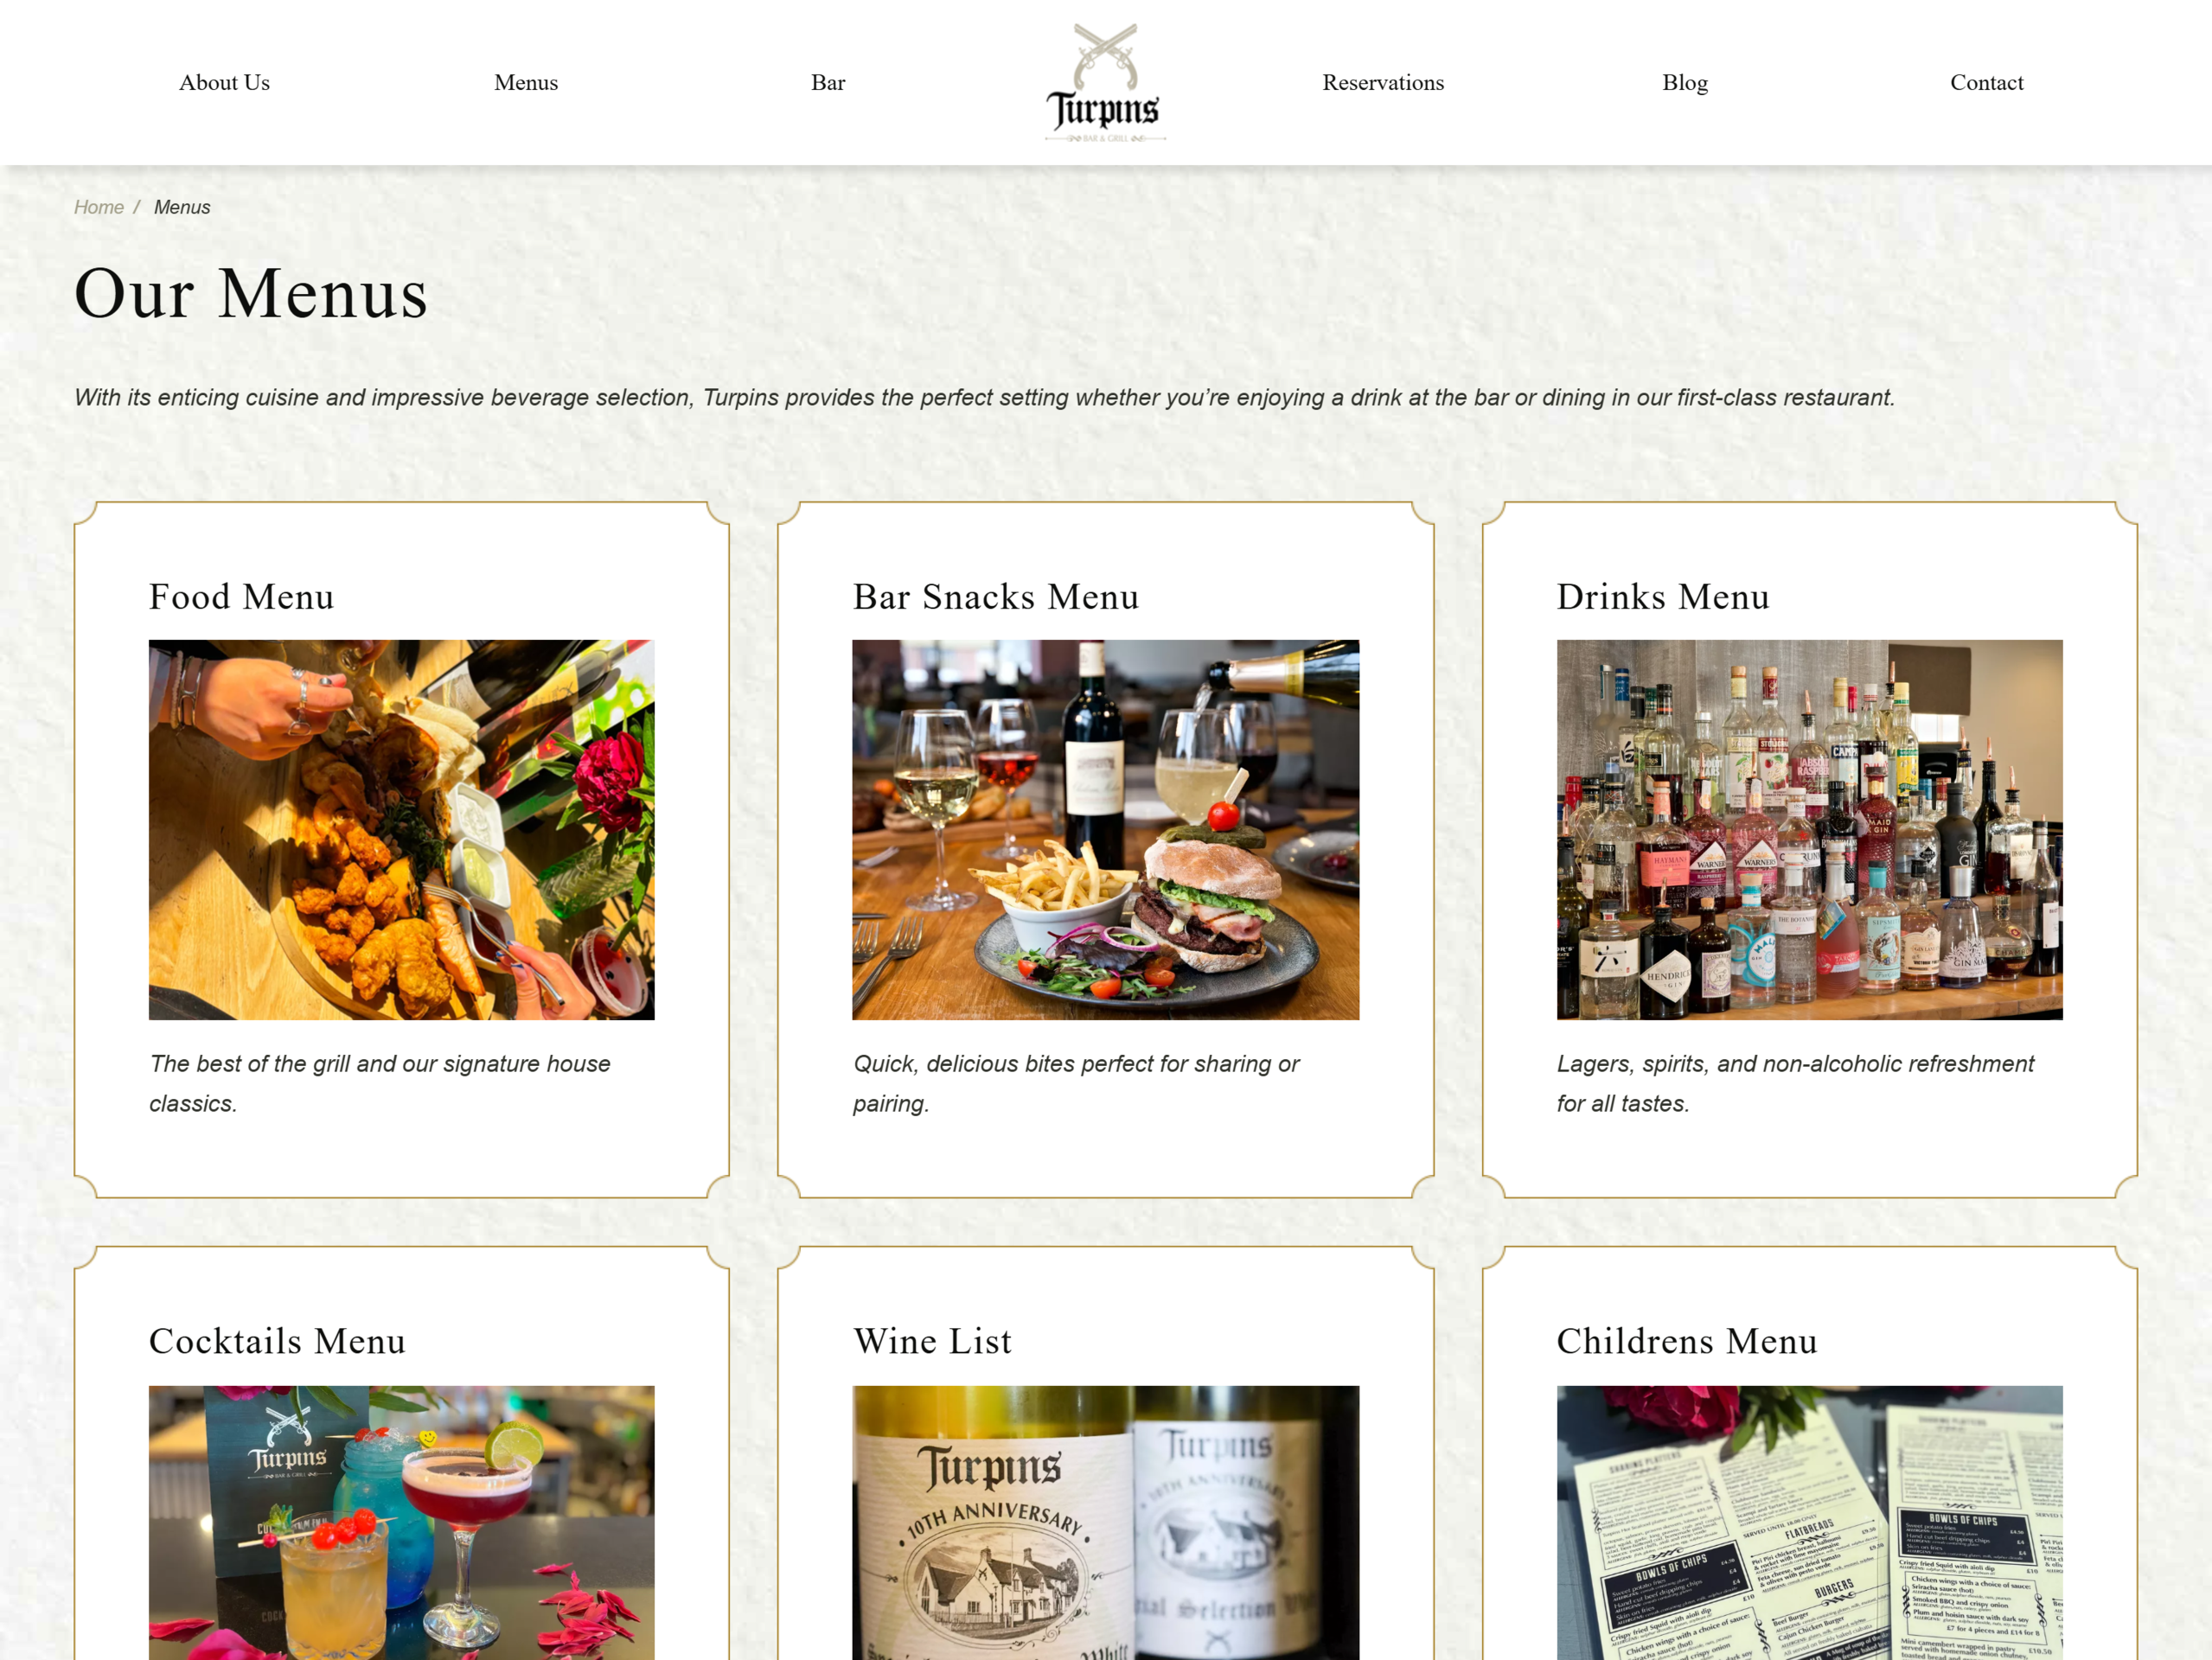2212x1660 pixels.
Task: Click the Turpins anniversary wine bottle photo
Action: pyautogui.click(x=1106, y=1523)
